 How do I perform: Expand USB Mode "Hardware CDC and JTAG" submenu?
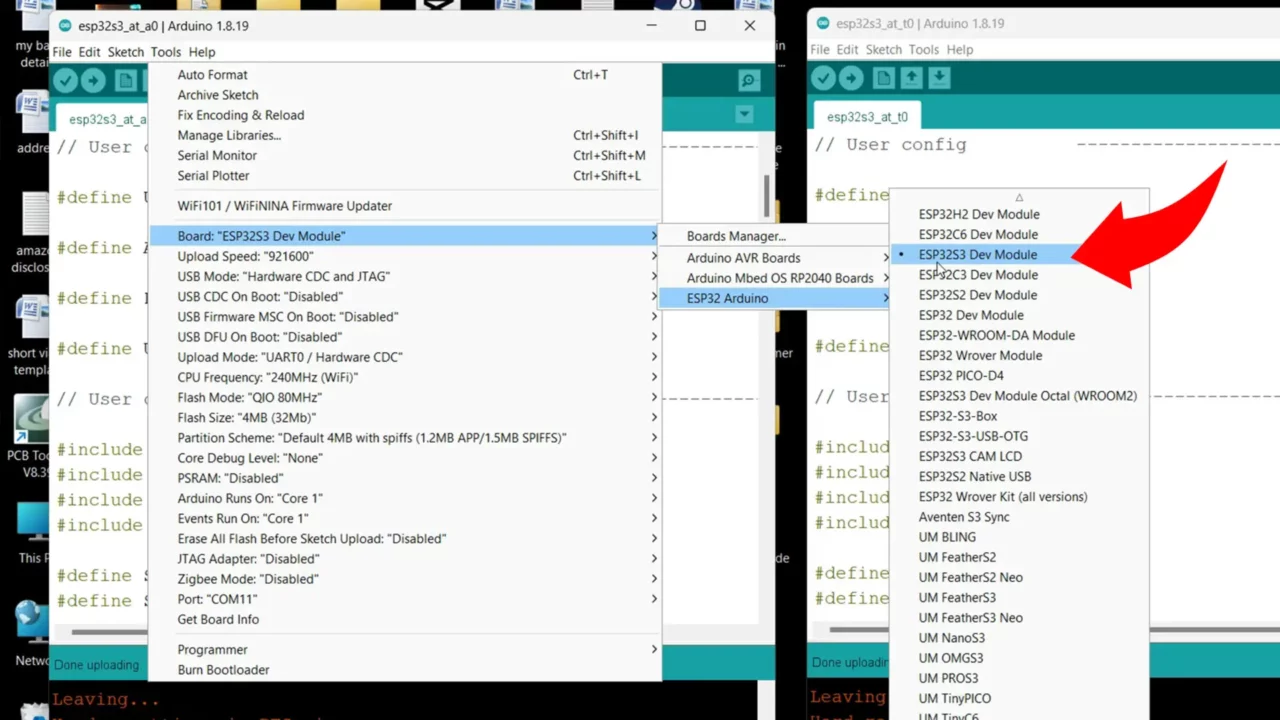click(405, 276)
